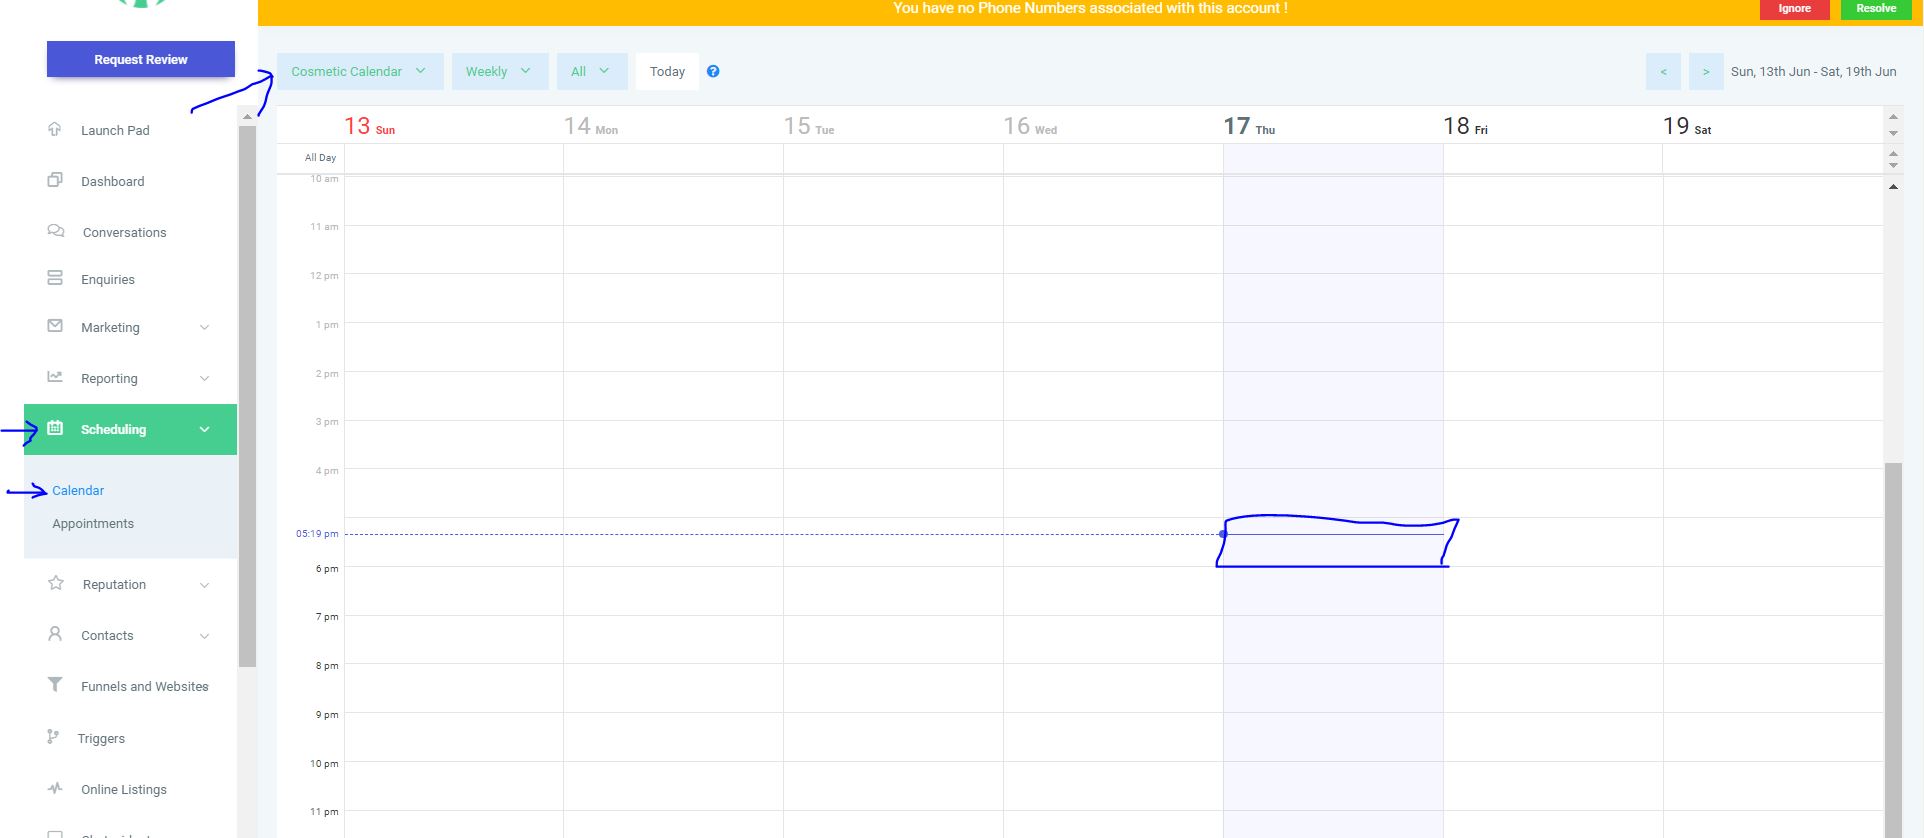Click the 17 Thu day header
1924x838 pixels.
(x=1249, y=126)
